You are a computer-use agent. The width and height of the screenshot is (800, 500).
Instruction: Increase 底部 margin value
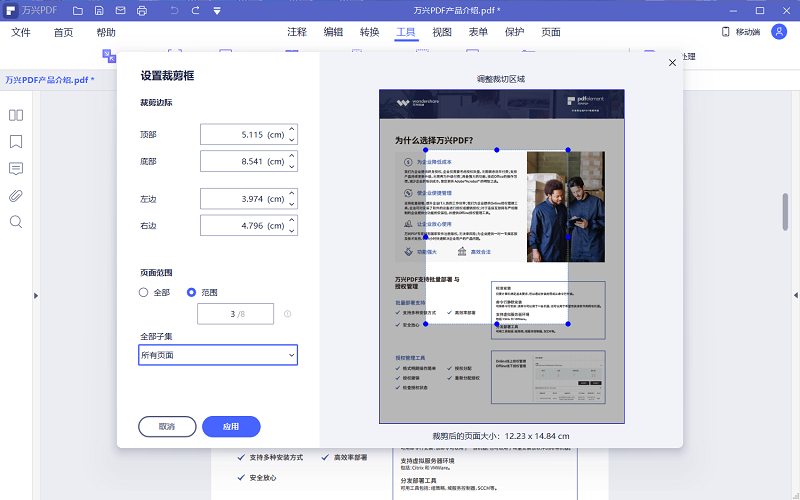coord(291,156)
